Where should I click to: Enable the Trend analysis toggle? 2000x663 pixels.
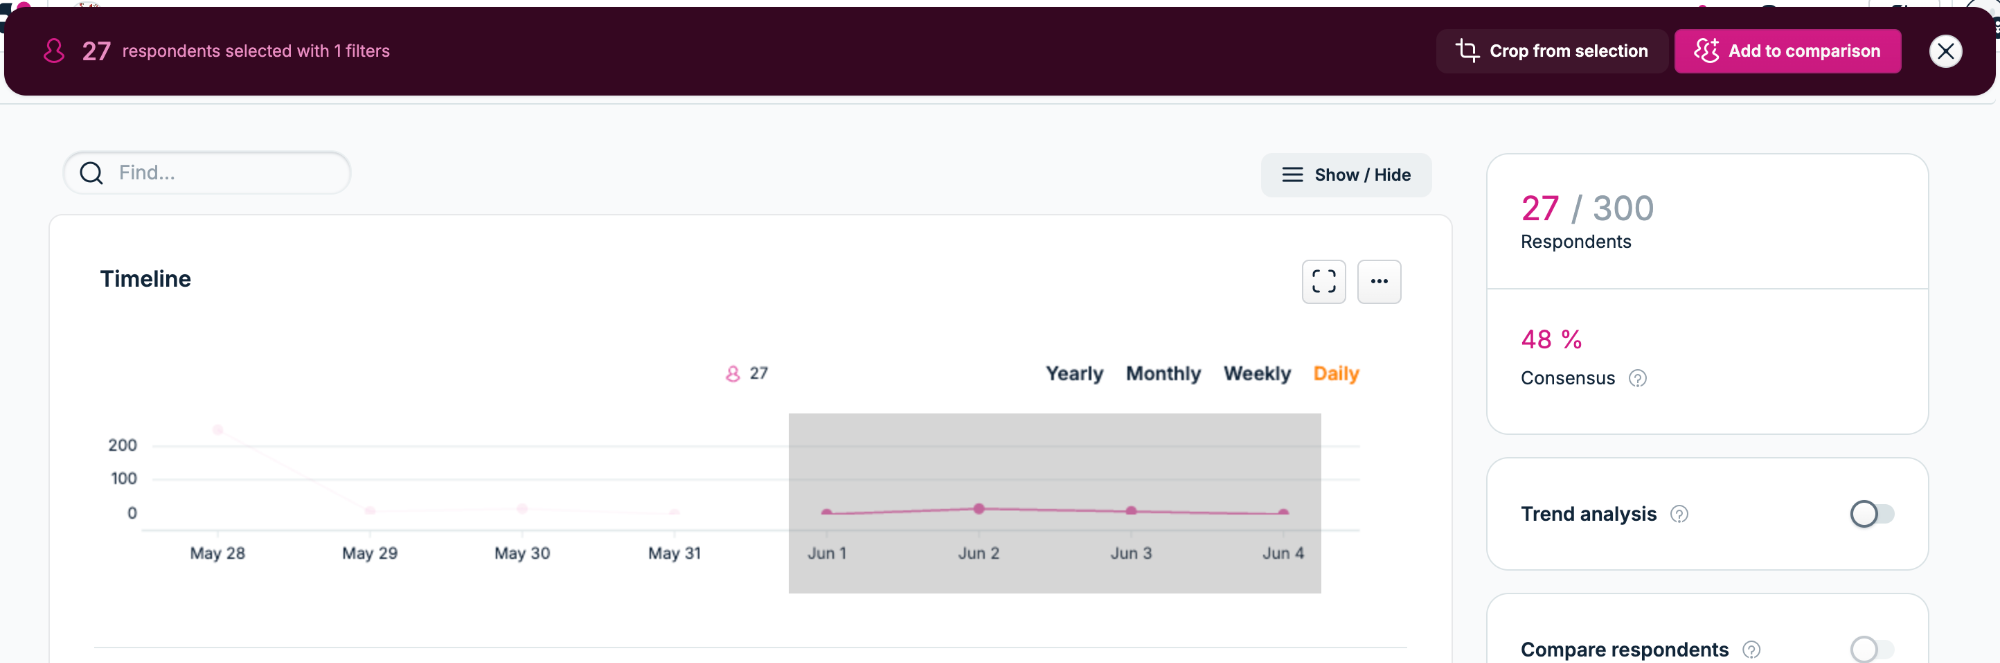1872,514
